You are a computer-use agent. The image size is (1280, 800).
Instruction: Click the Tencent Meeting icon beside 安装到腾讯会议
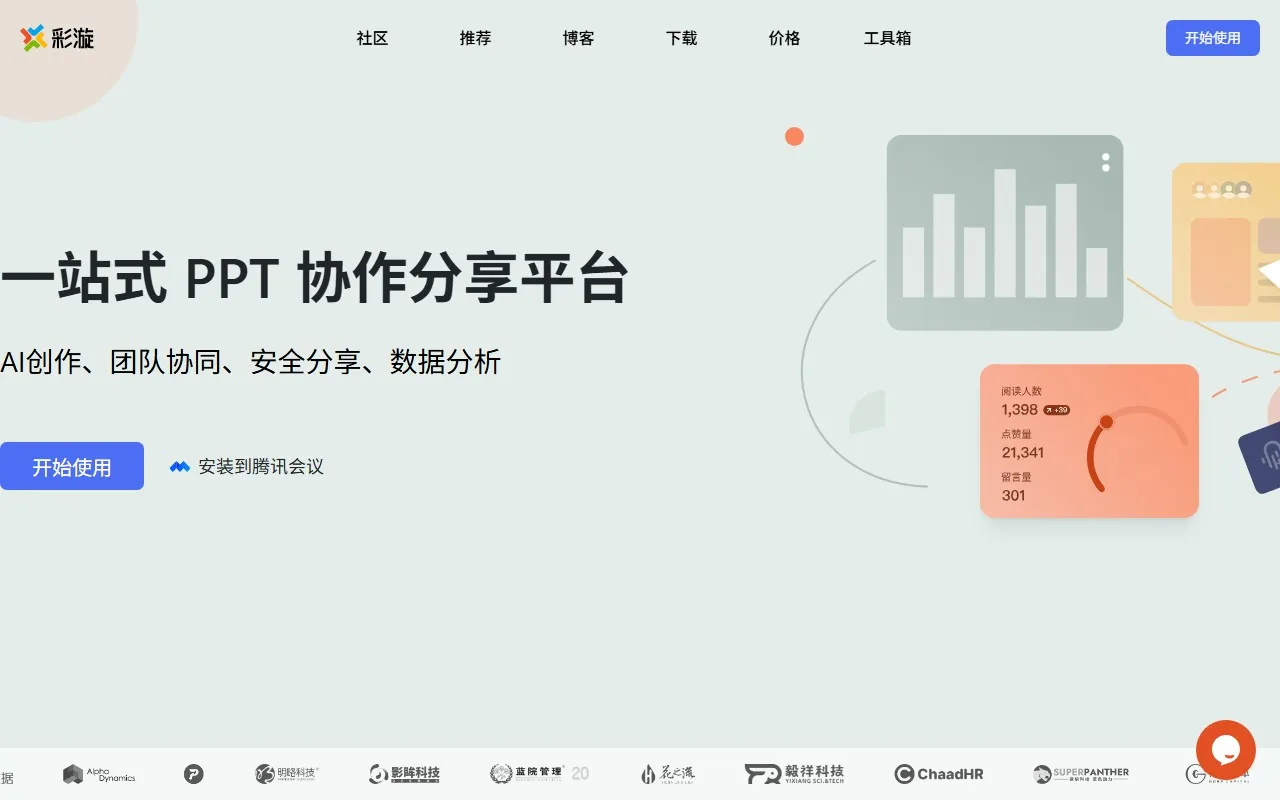pyautogui.click(x=180, y=466)
